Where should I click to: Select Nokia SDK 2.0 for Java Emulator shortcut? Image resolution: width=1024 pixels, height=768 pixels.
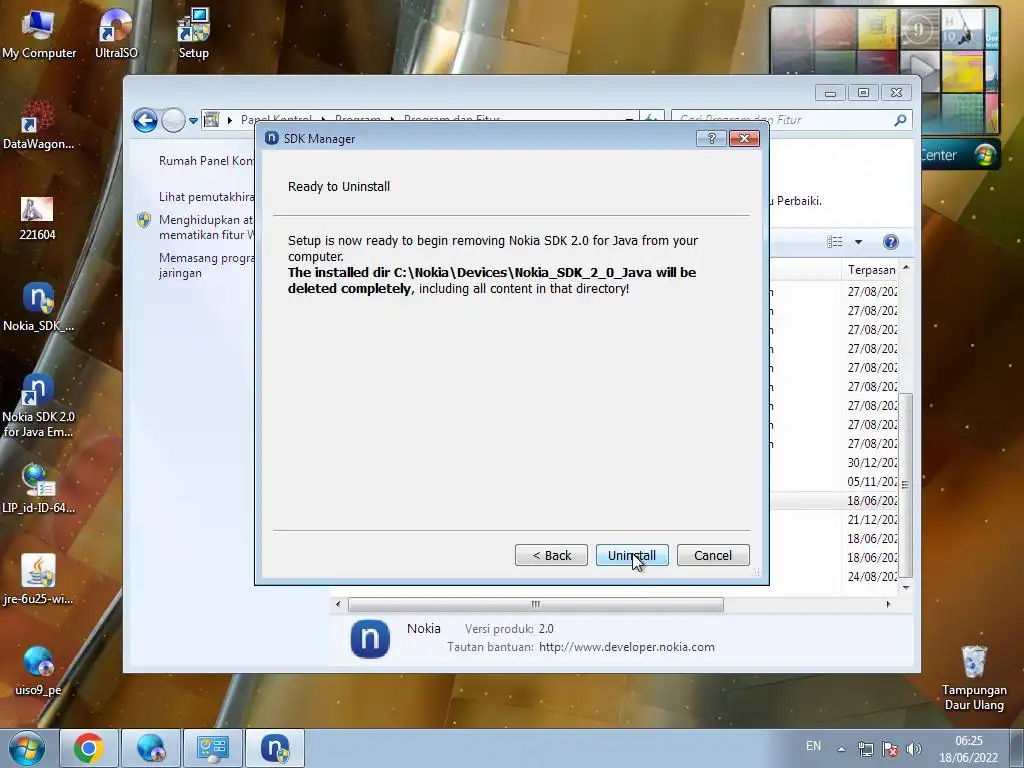click(39, 405)
